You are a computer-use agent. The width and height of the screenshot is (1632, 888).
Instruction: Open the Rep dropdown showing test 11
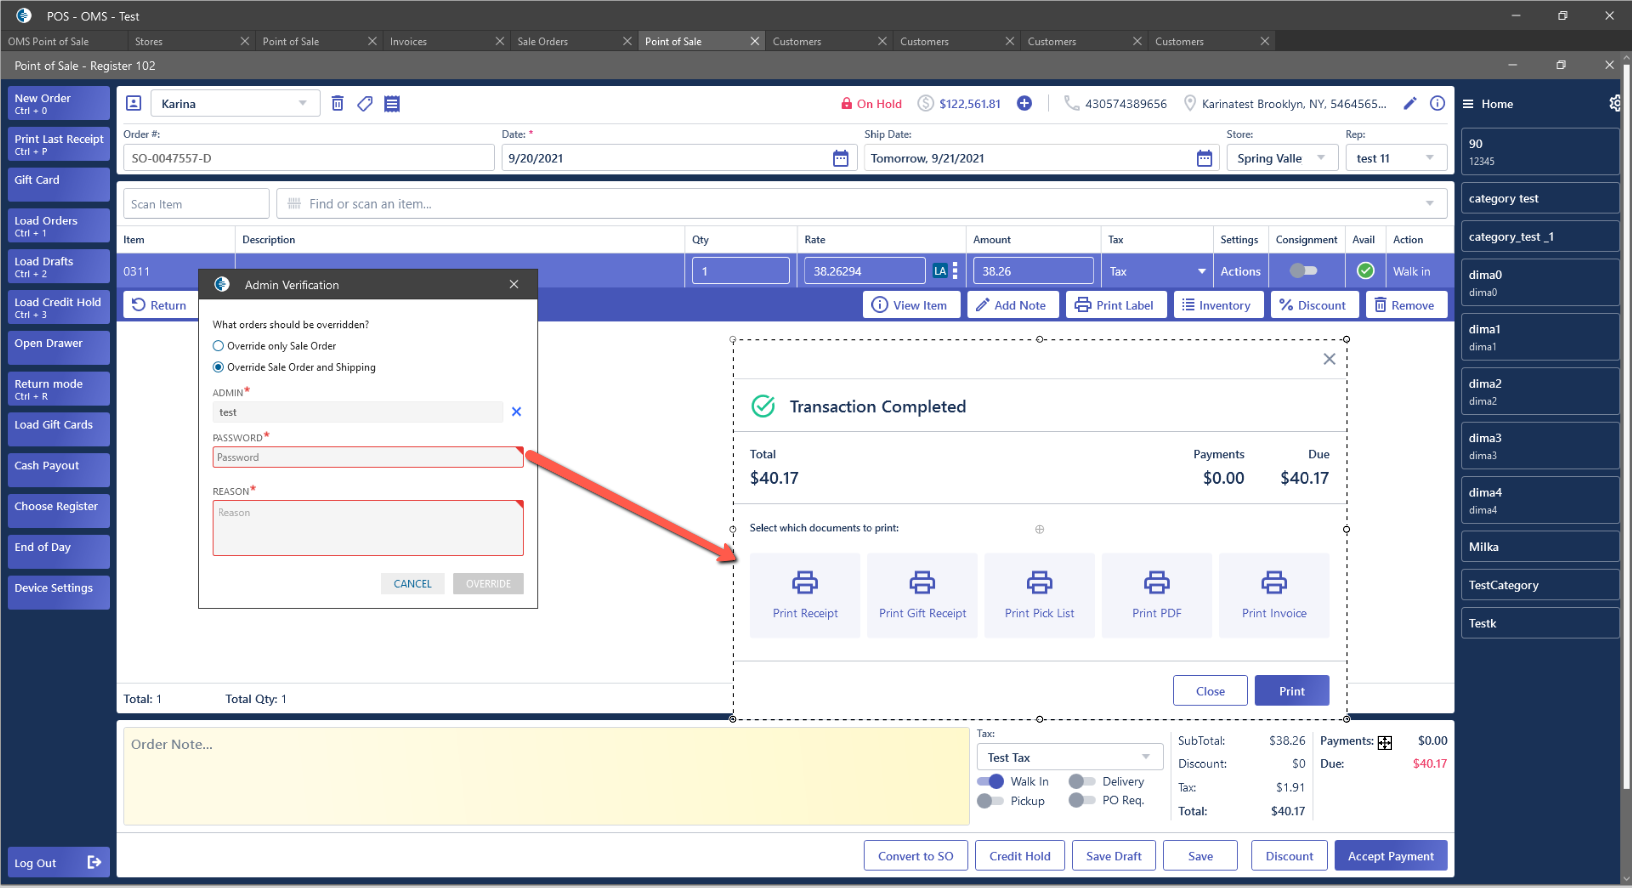1429,158
